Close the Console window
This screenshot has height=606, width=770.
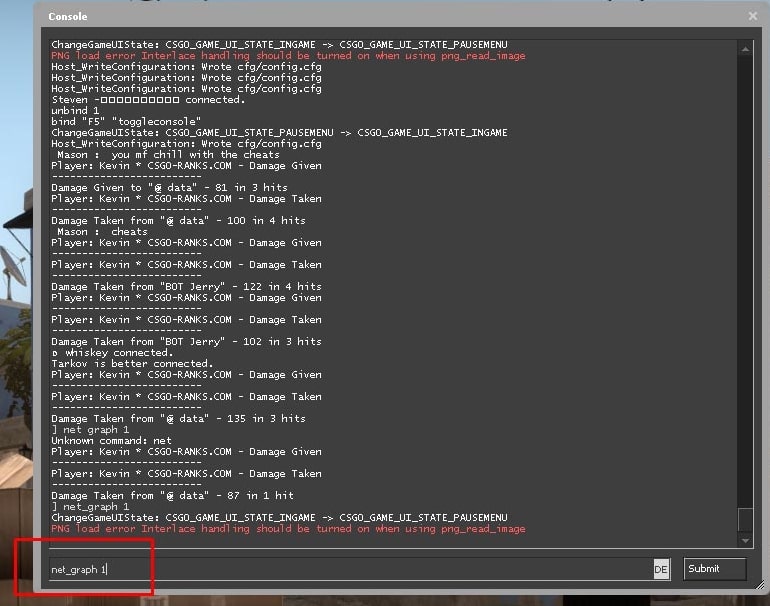(x=752, y=16)
